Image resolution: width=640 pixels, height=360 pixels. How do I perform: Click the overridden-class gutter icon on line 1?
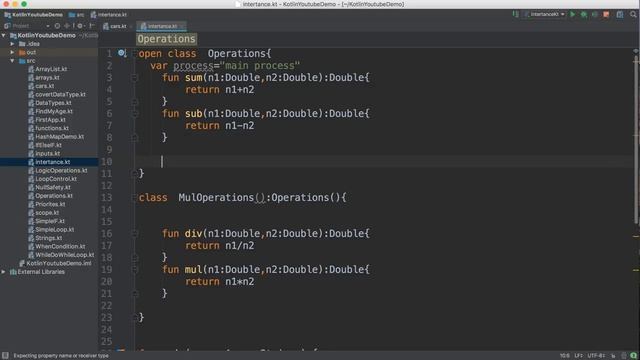122,53
